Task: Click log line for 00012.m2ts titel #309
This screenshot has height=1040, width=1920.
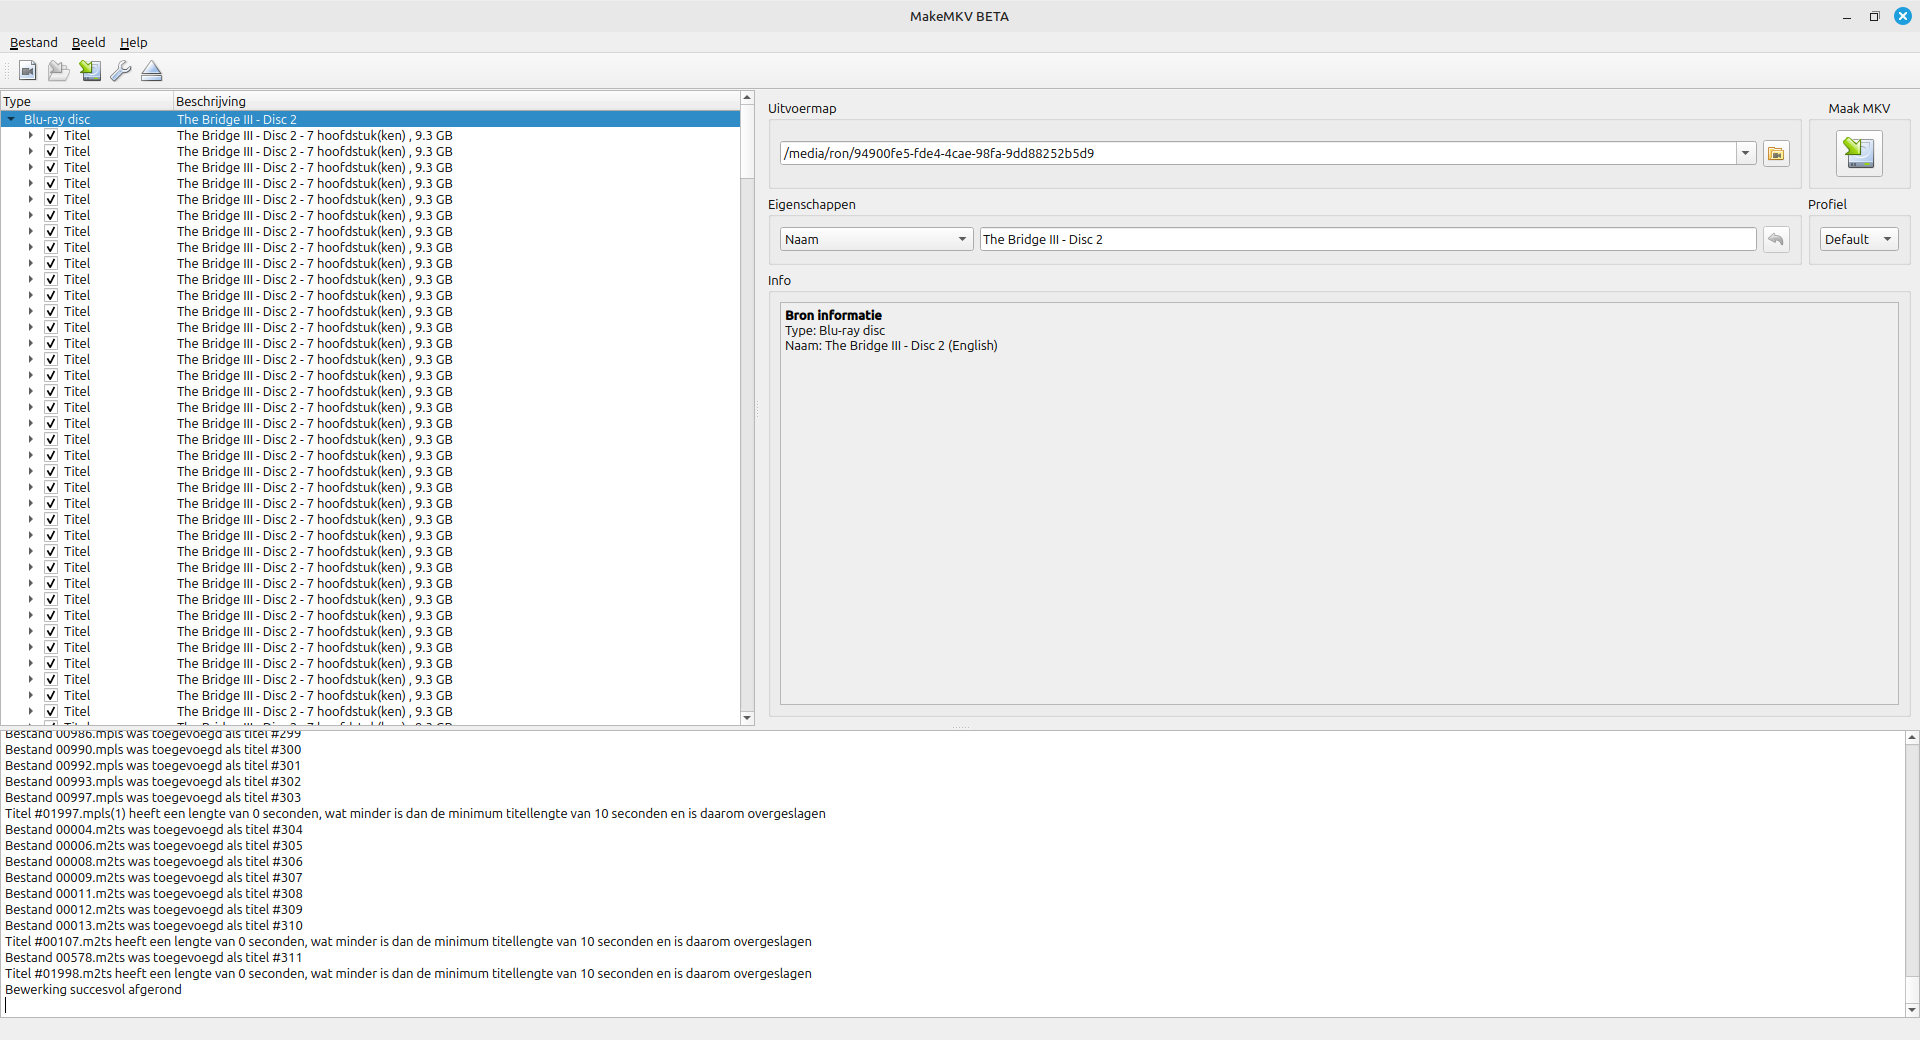Action: coord(154,910)
